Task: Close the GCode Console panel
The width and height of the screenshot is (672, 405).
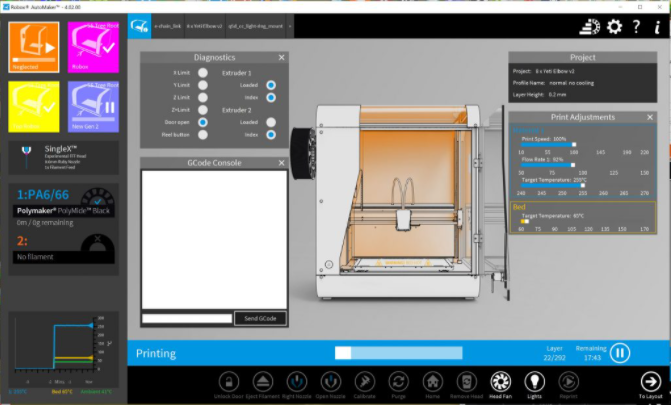Action: pyautogui.click(x=281, y=163)
